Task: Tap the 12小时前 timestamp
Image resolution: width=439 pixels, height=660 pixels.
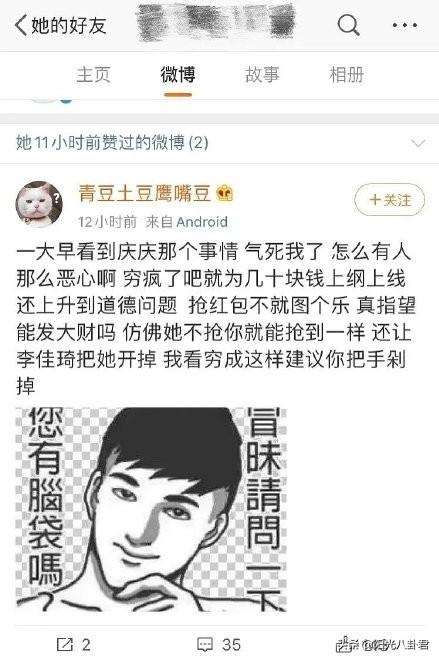Action: coord(107,222)
